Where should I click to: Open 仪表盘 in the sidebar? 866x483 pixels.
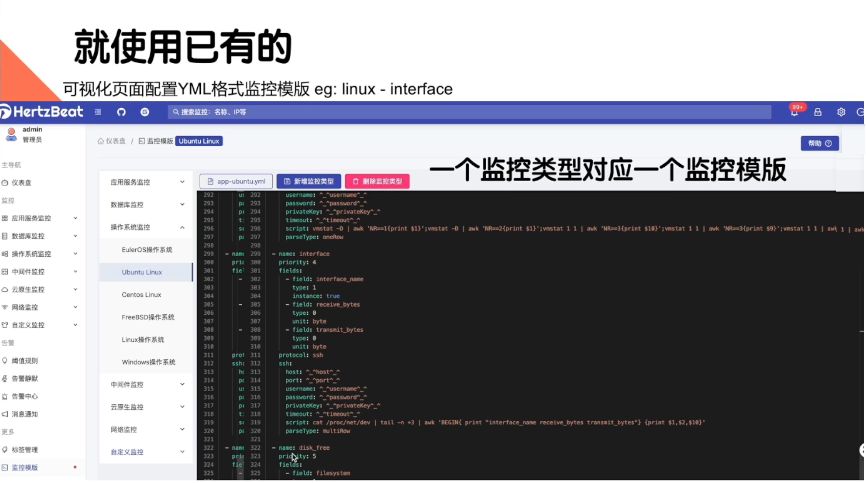click(x=22, y=183)
